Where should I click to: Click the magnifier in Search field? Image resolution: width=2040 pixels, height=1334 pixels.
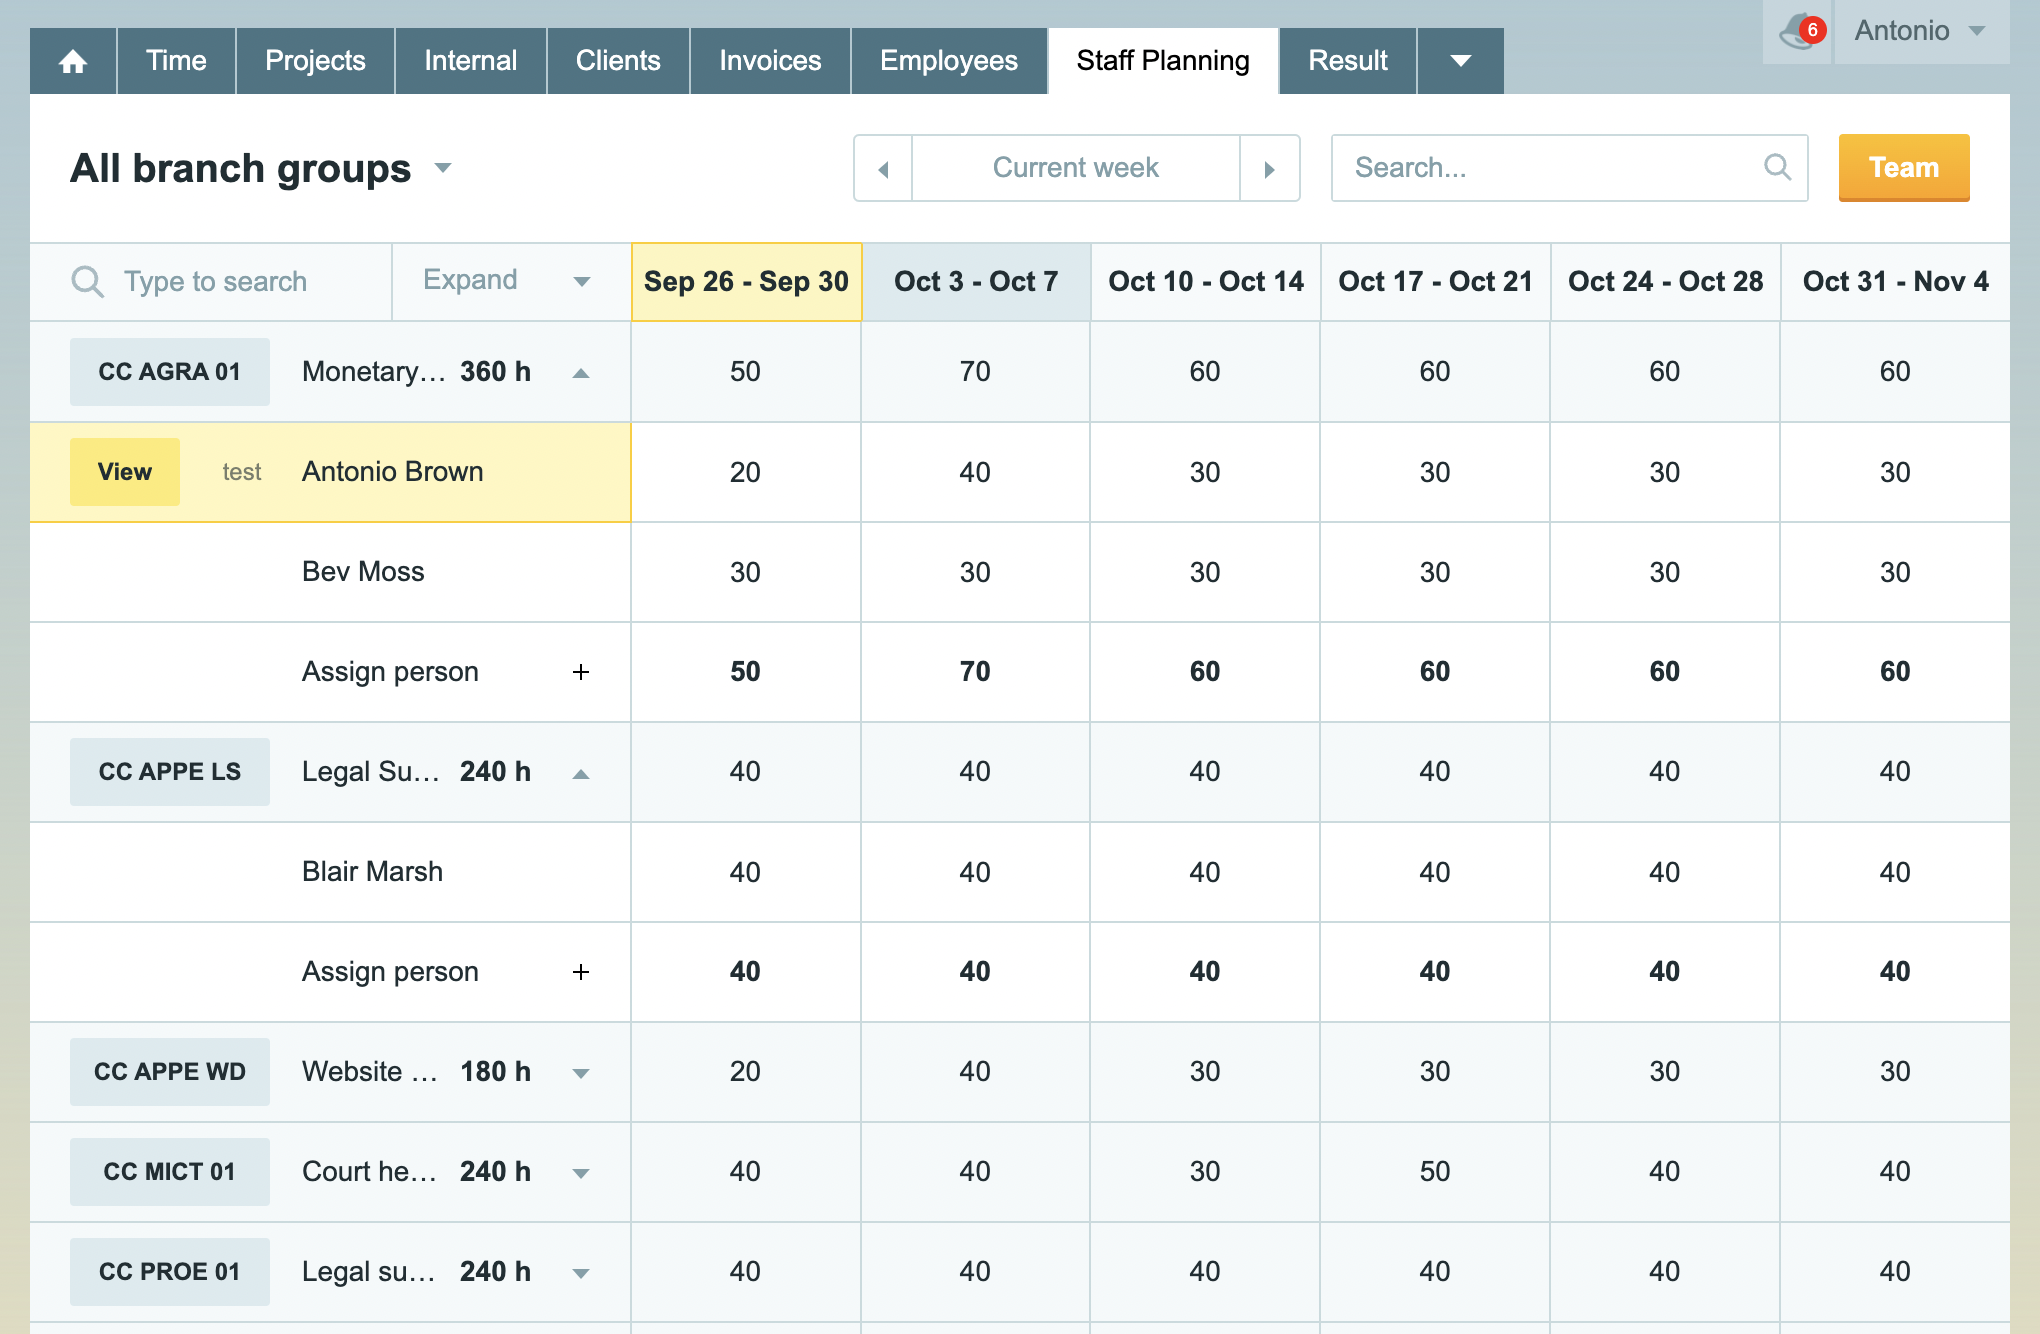(x=1776, y=167)
